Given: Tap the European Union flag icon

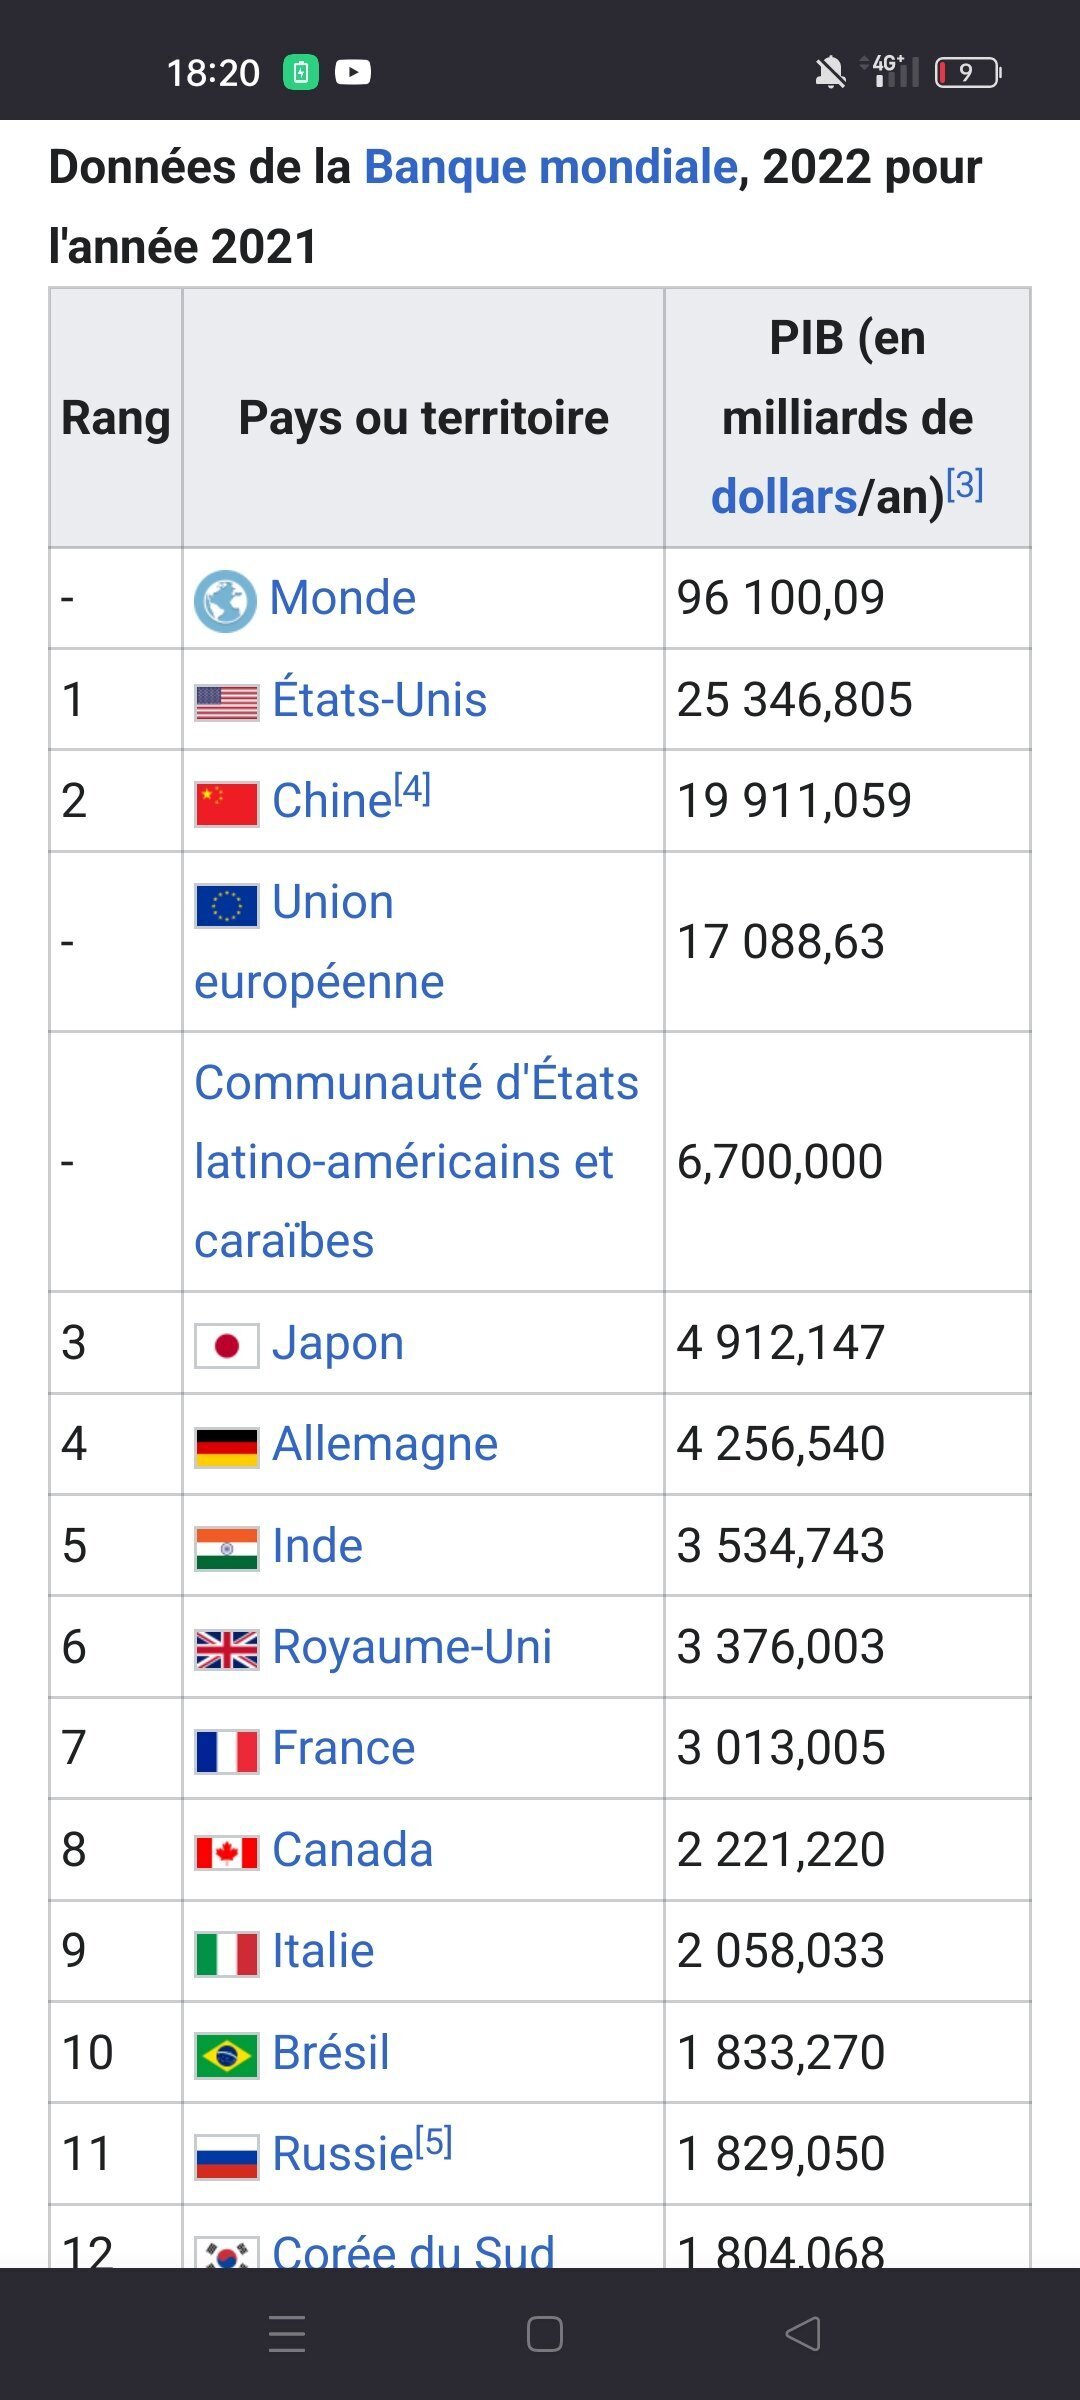Looking at the screenshot, I should click(x=227, y=905).
